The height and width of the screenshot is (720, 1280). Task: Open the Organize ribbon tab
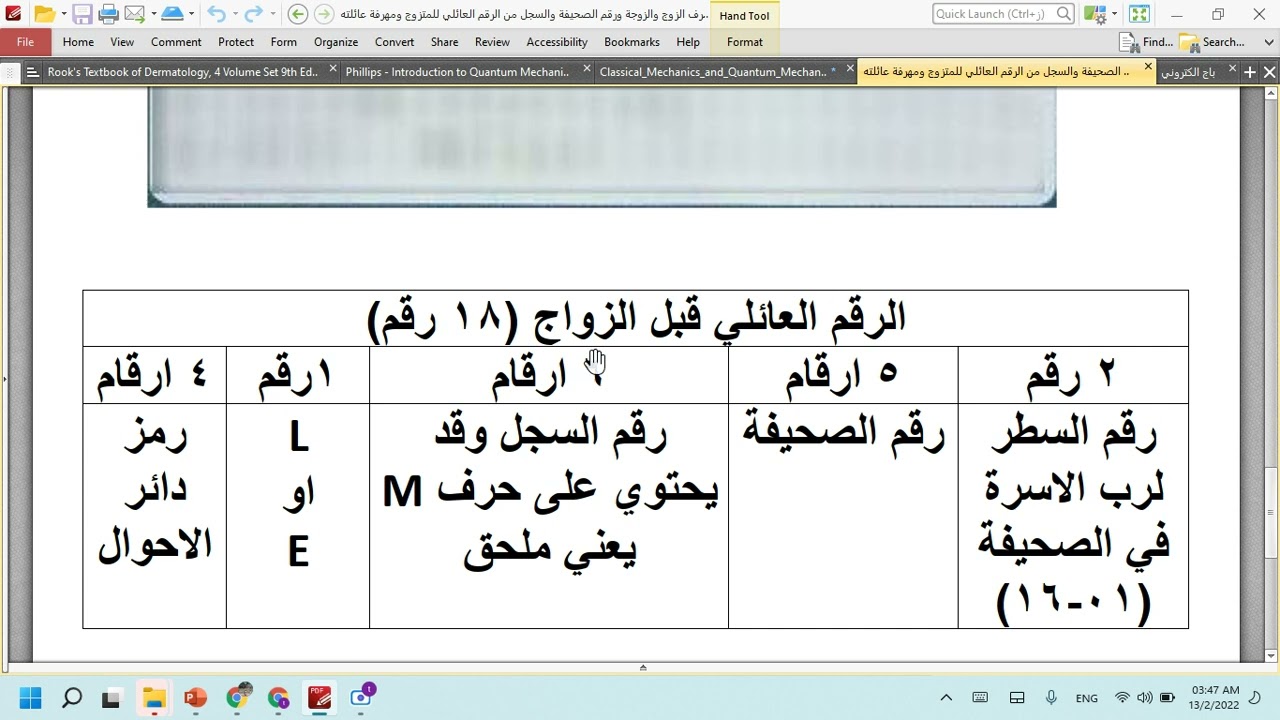coord(336,42)
